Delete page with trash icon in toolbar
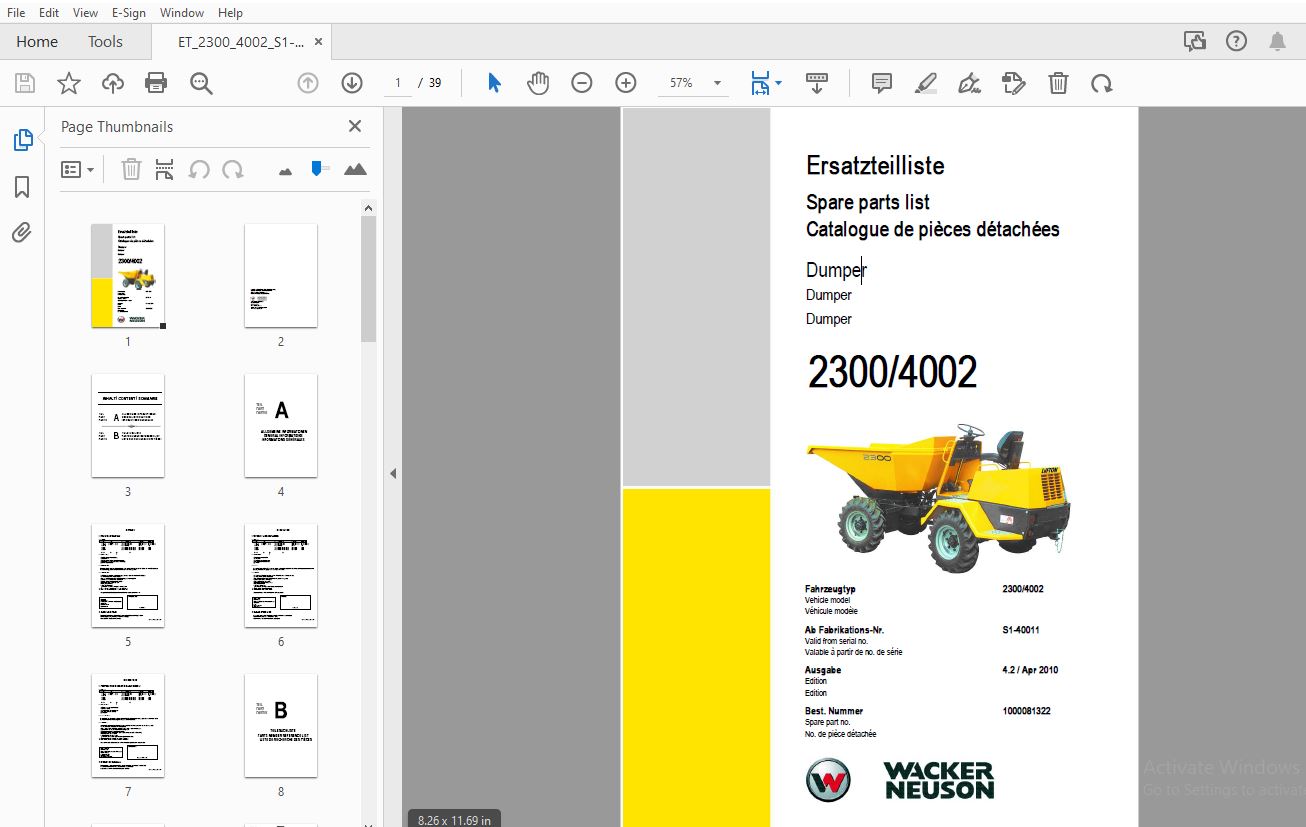This screenshot has width=1306, height=827. (x=1058, y=83)
